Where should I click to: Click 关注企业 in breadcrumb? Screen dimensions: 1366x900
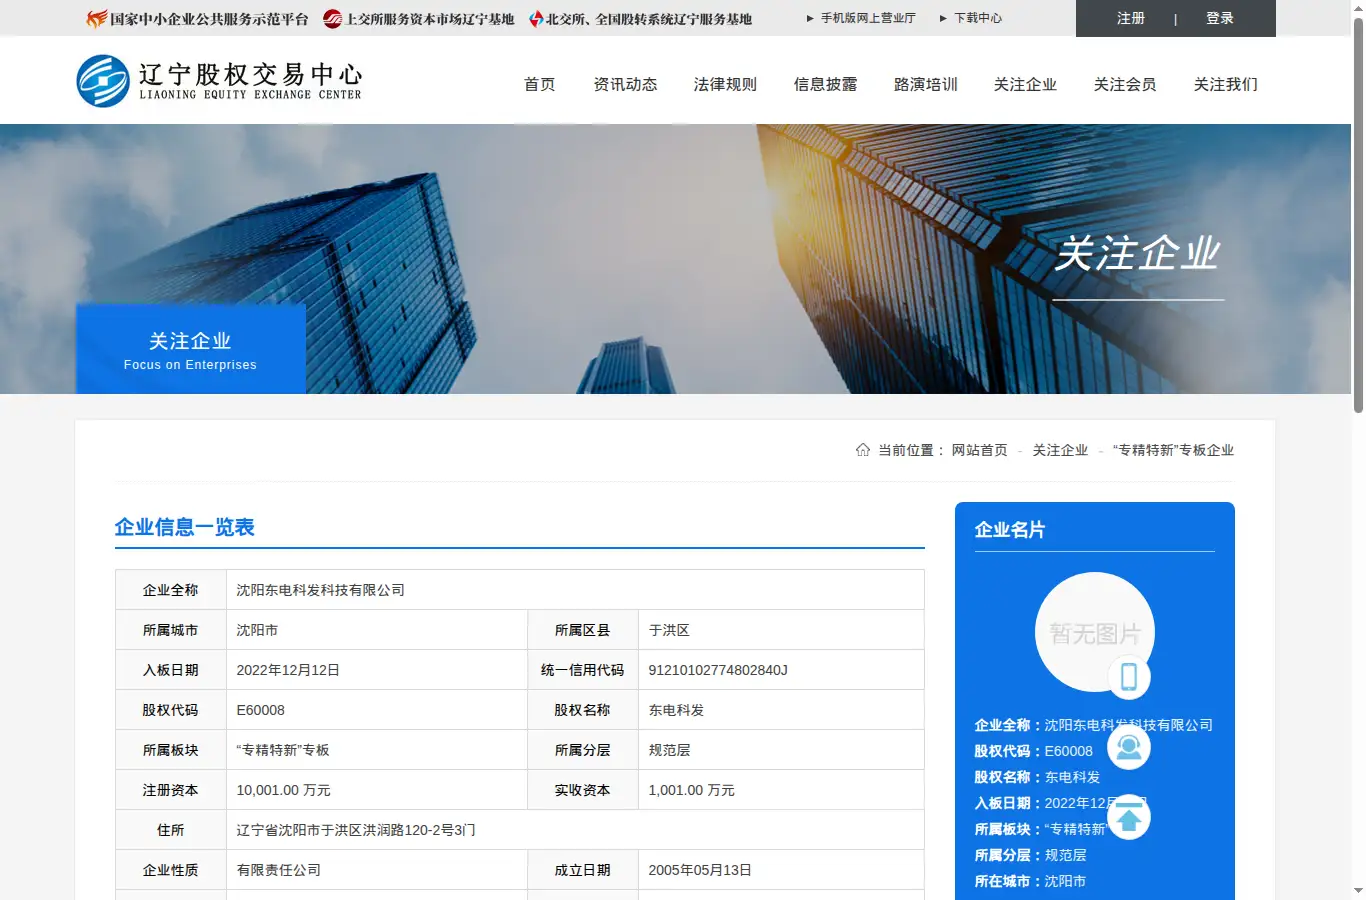coord(1060,450)
